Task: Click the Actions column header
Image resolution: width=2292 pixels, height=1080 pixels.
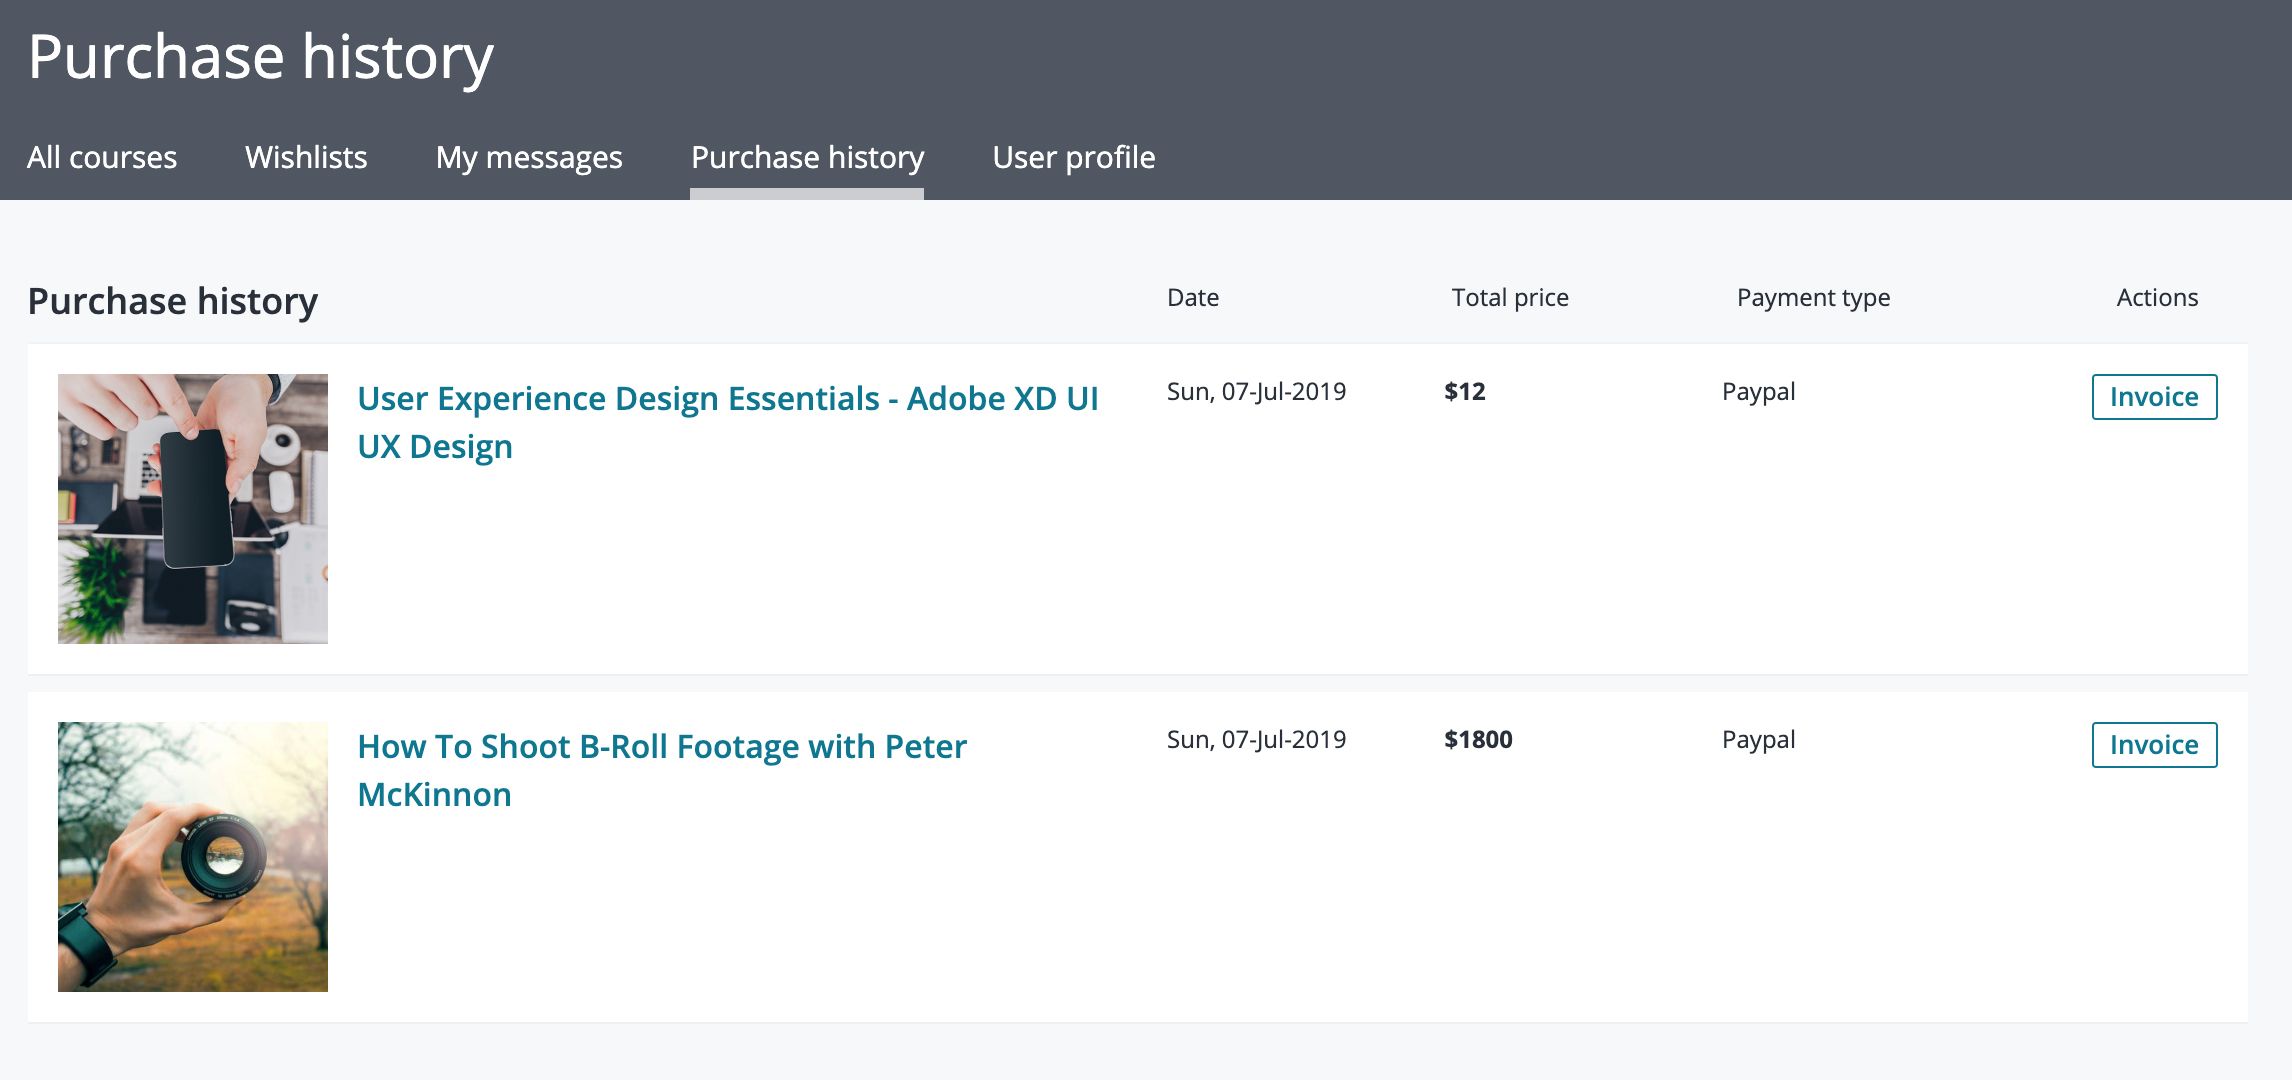Action: tap(2156, 297)
